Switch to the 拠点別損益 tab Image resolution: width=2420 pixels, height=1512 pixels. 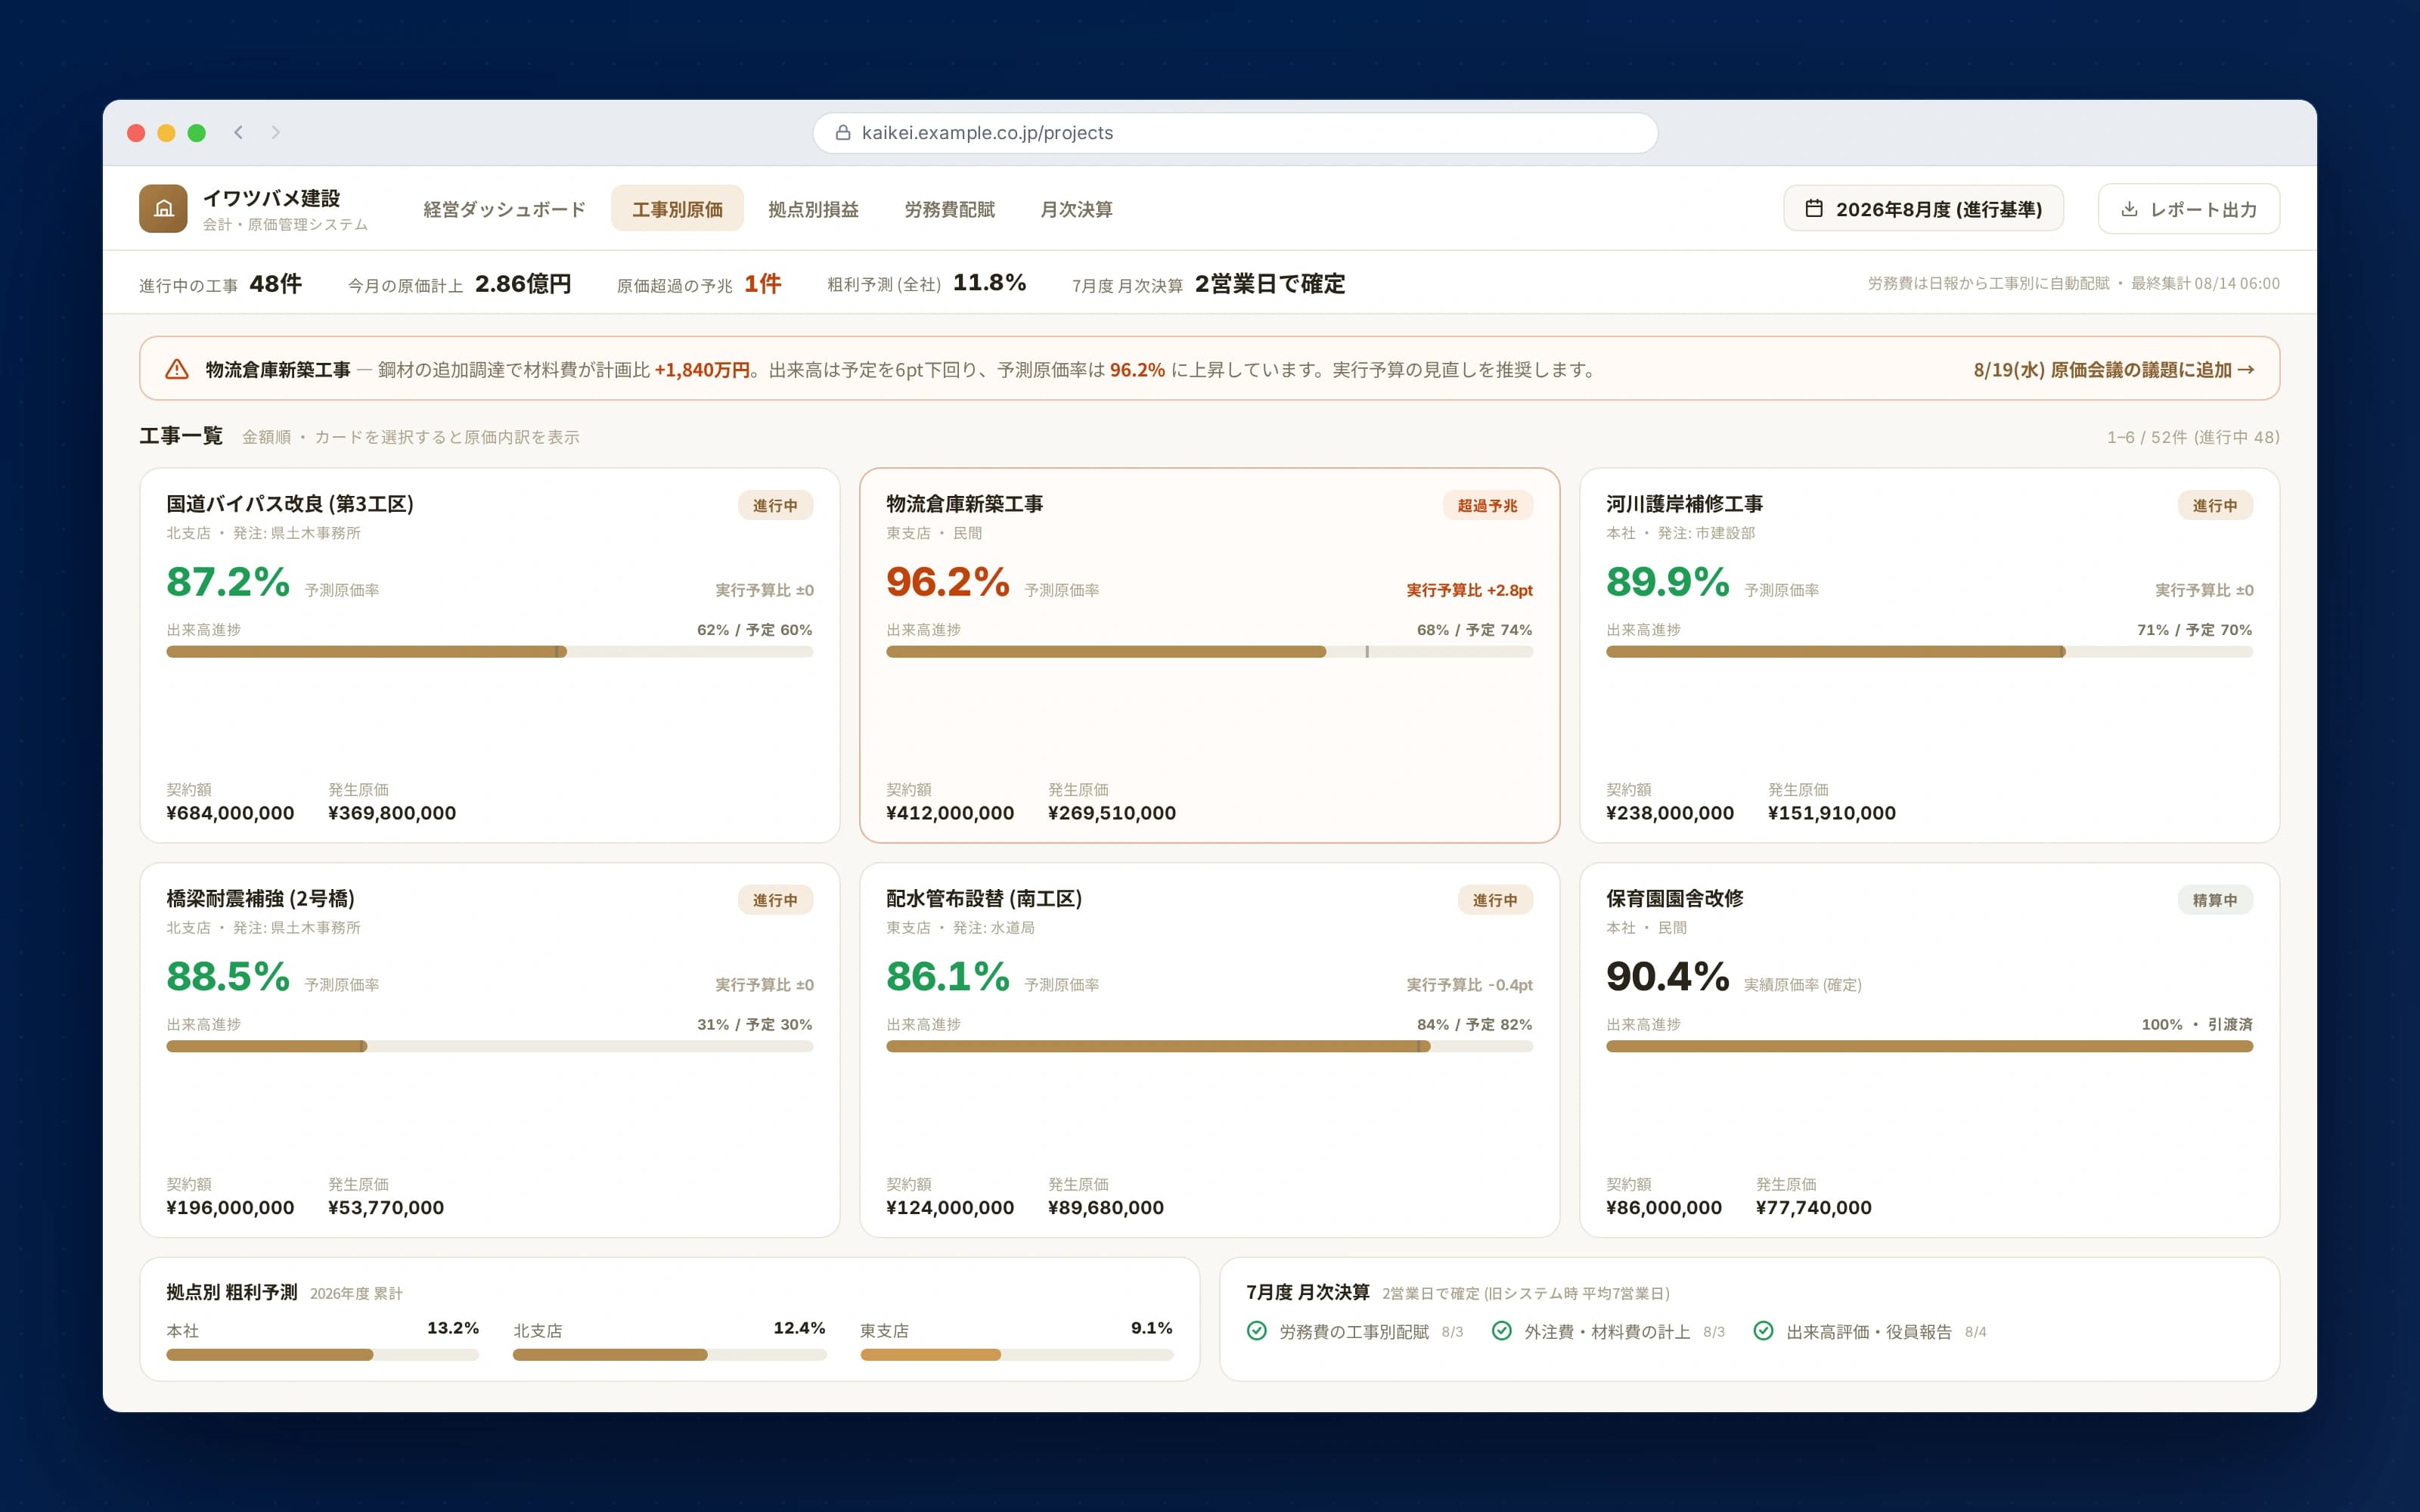pyautogui.click(x=813, y=209)
